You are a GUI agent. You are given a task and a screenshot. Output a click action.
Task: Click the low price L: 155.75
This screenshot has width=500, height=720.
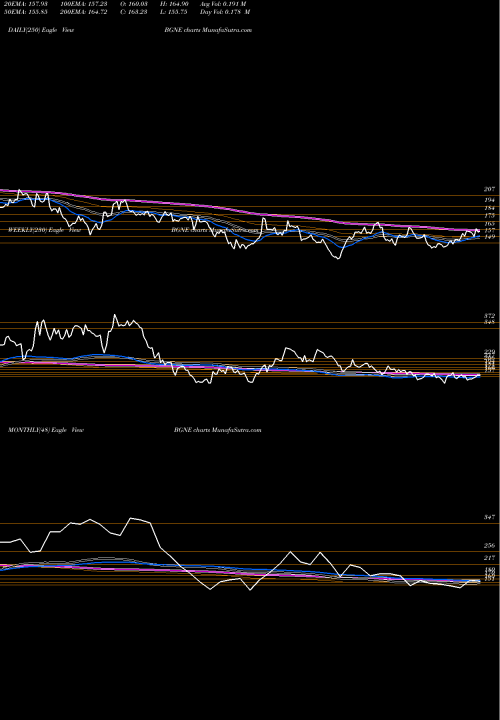174,12
